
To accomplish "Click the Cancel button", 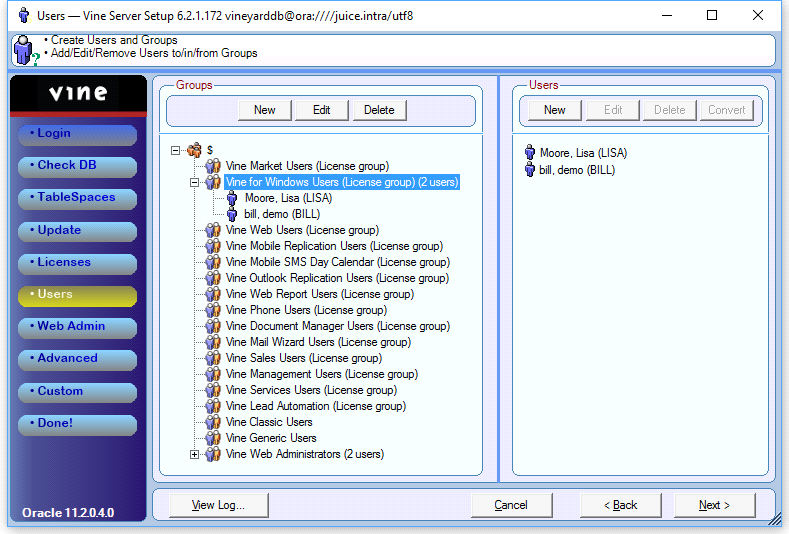I will click(511, 505).
